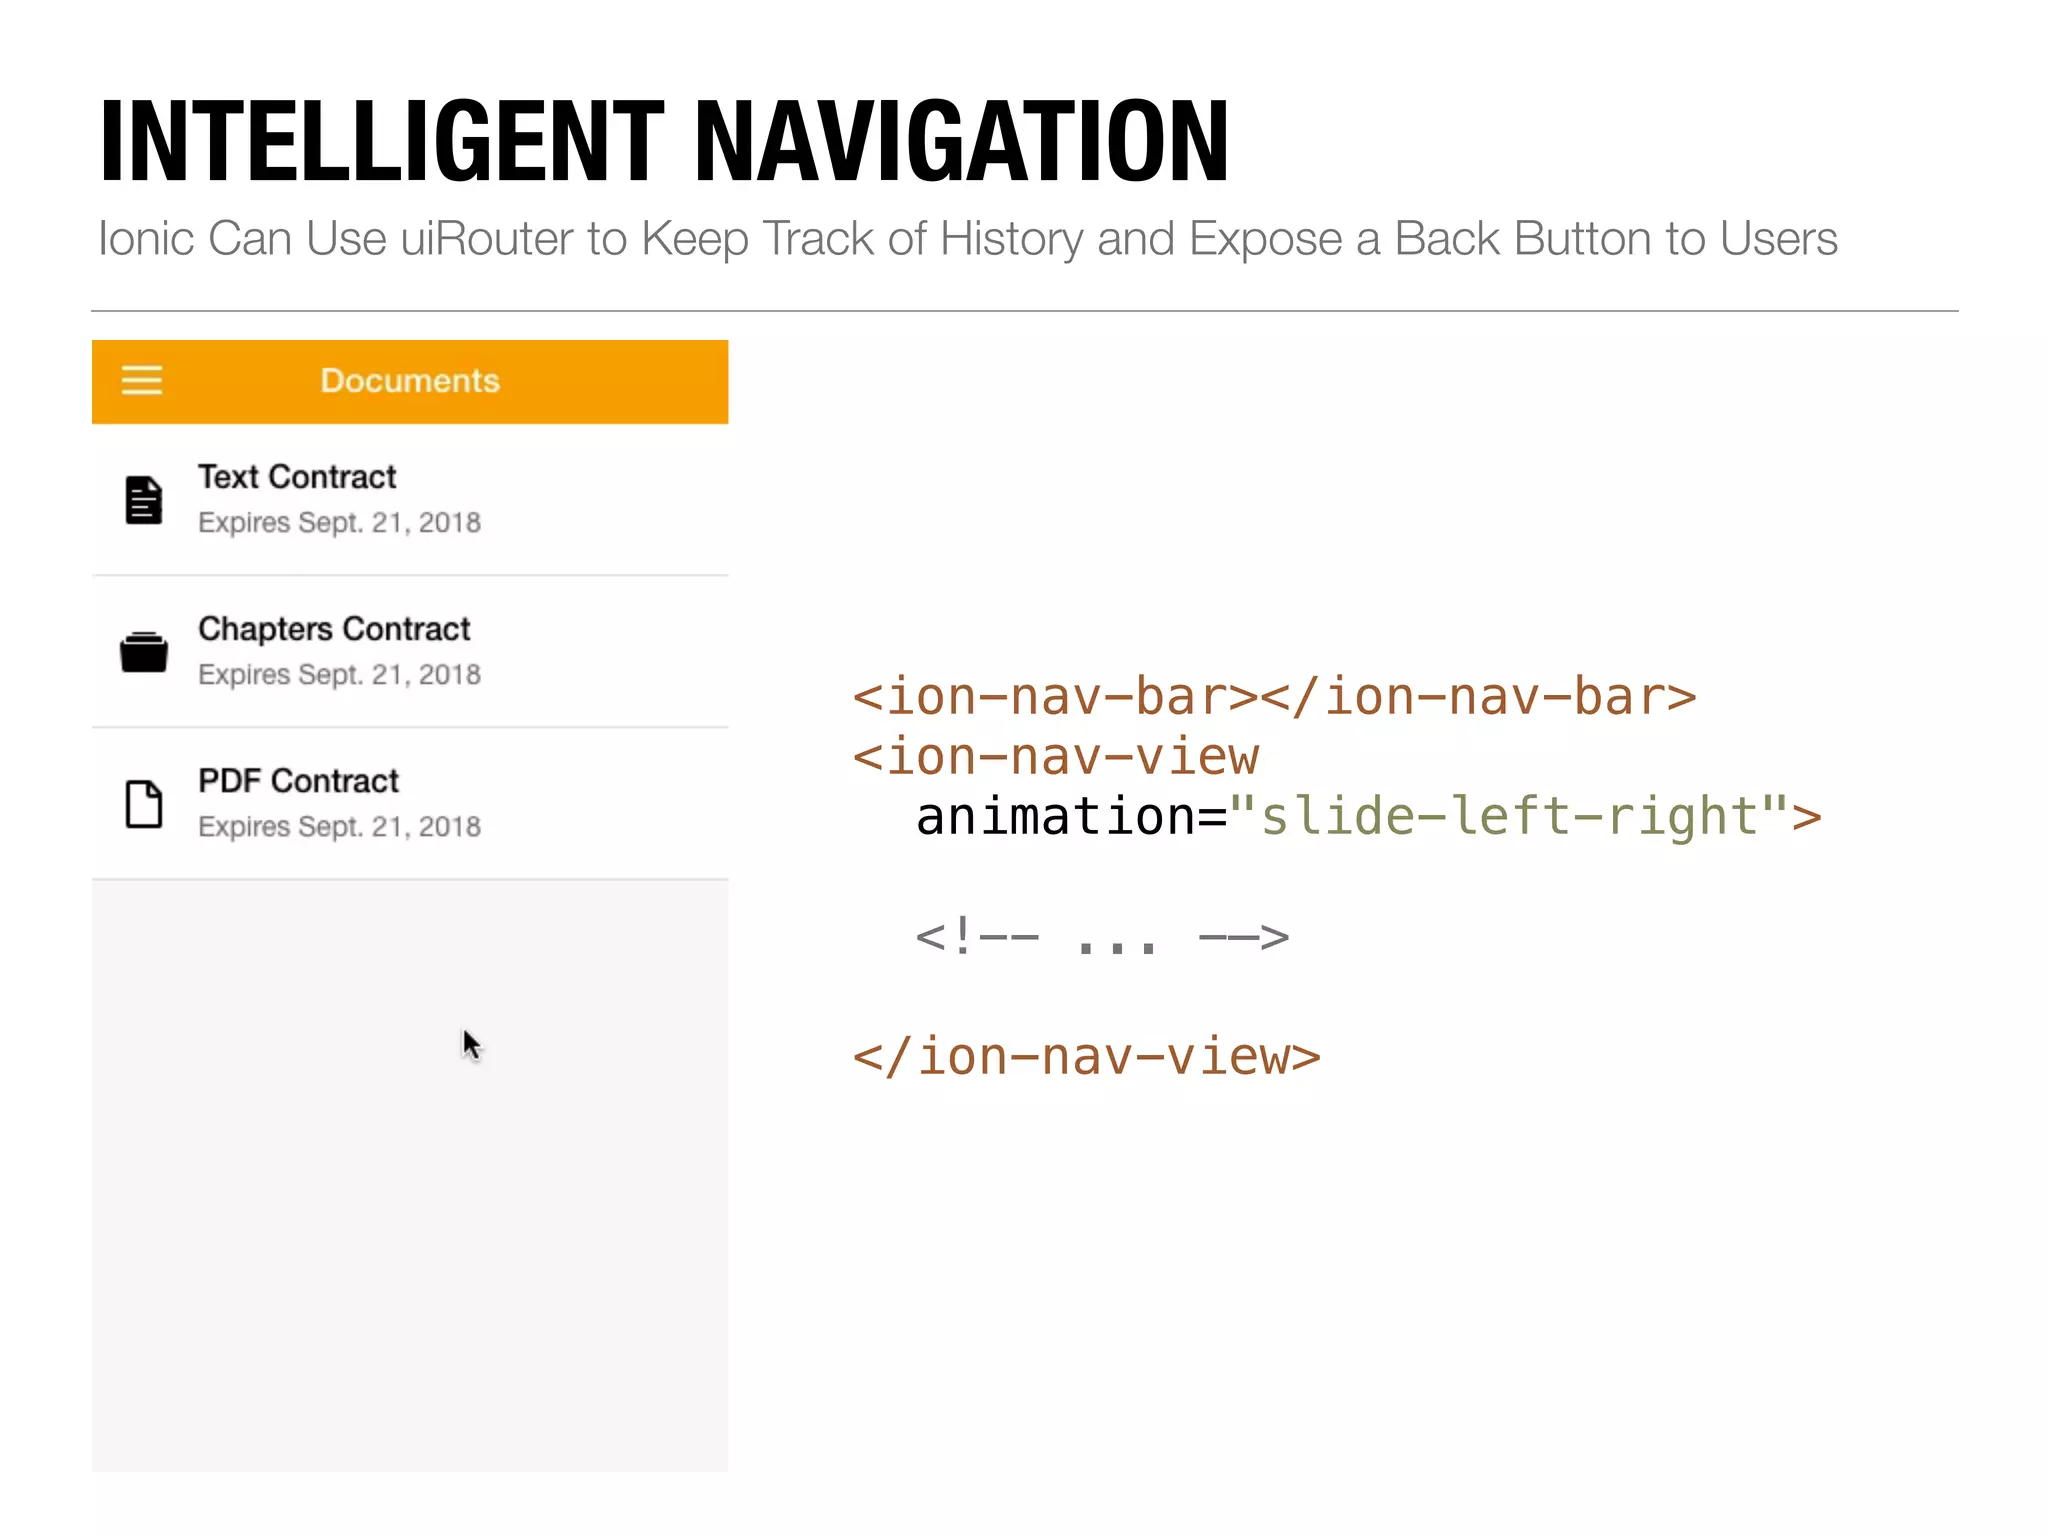2048x1536 pixels.
Task: Open the PDF Contract title
Action: pyautogui.click(x=298, y=781)
